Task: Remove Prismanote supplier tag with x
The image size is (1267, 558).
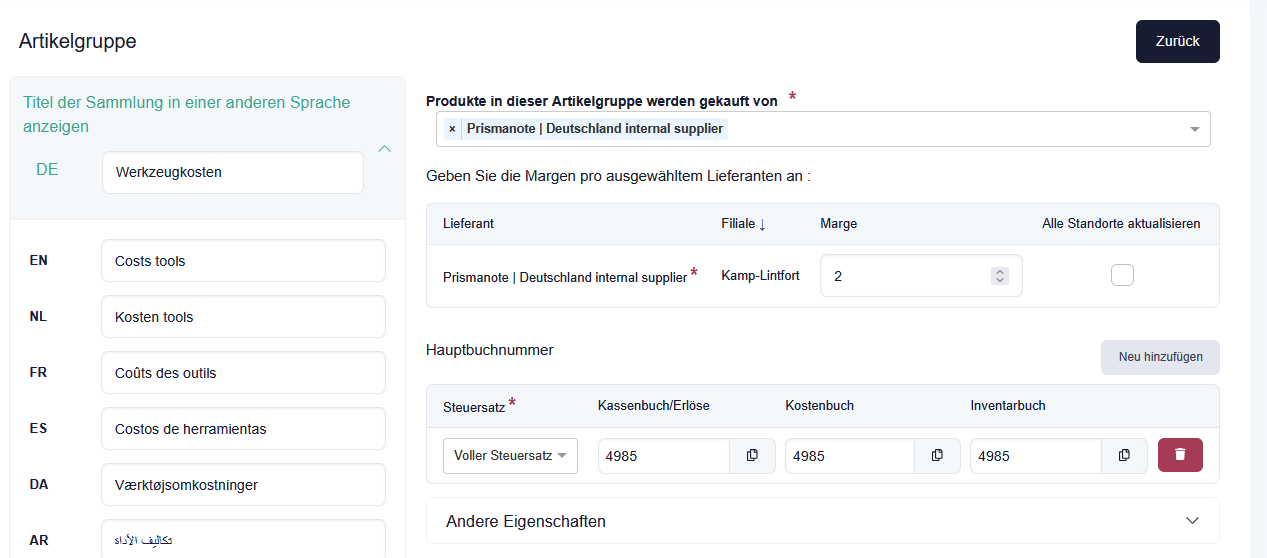Action: 452,129
